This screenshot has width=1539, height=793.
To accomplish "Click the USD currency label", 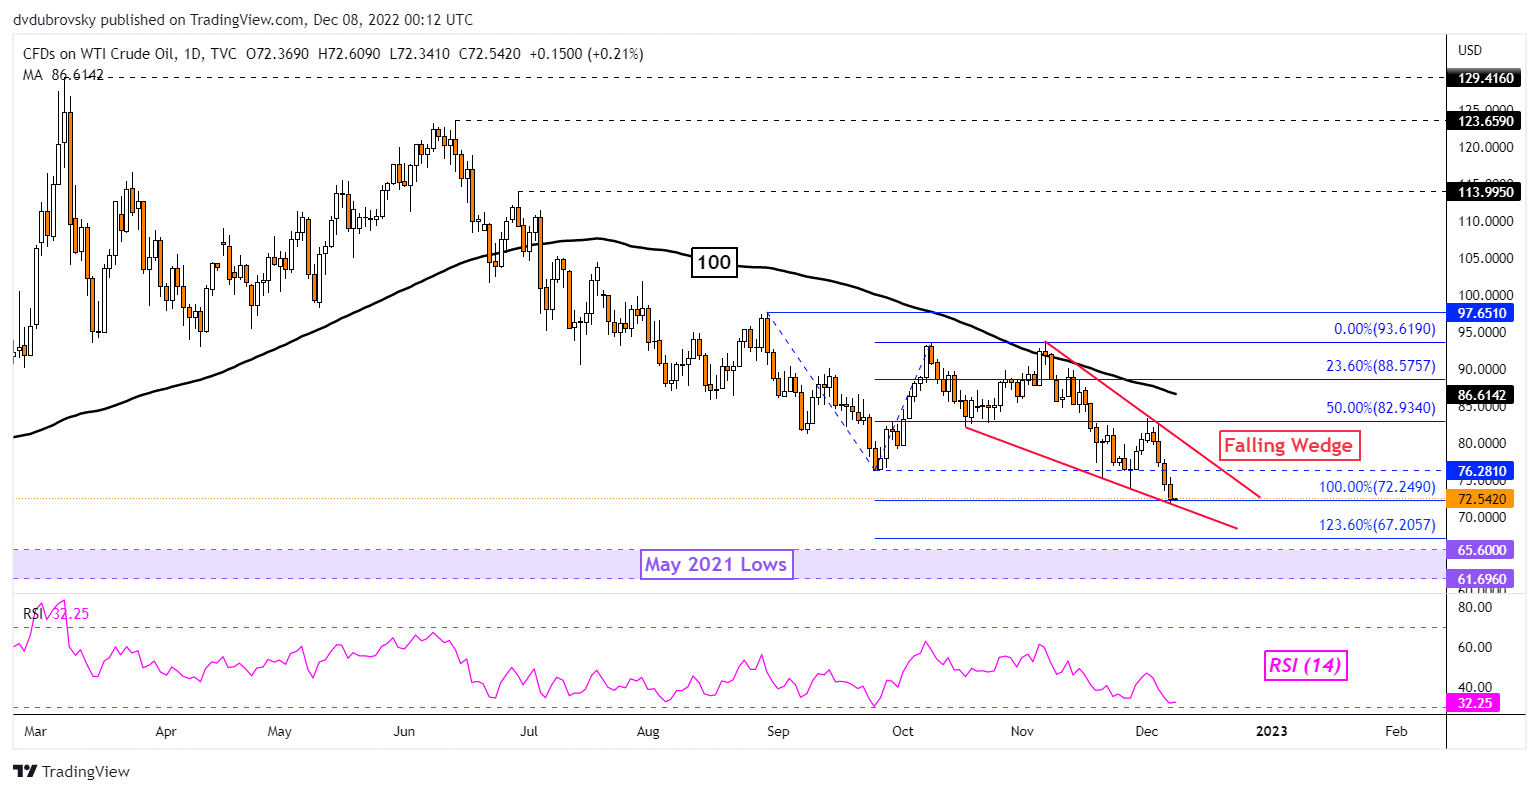I will (1470, 50).
